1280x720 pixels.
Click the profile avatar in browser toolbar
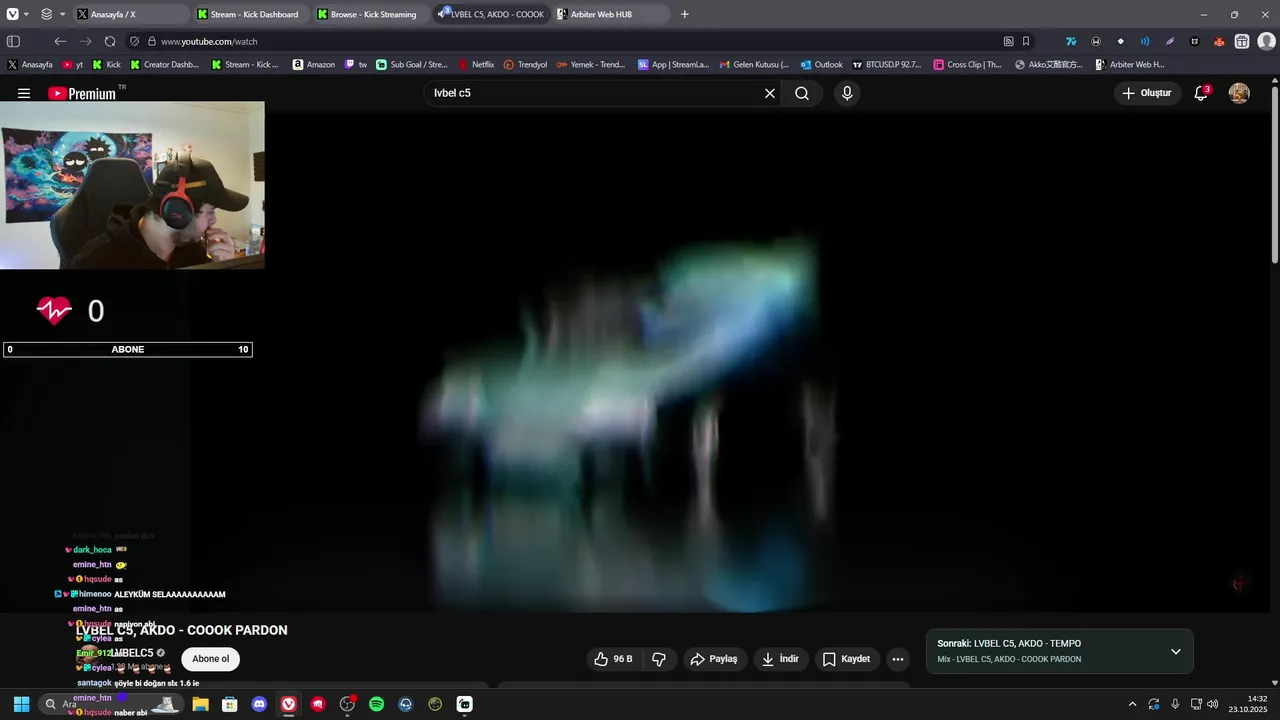point(1266,41)
